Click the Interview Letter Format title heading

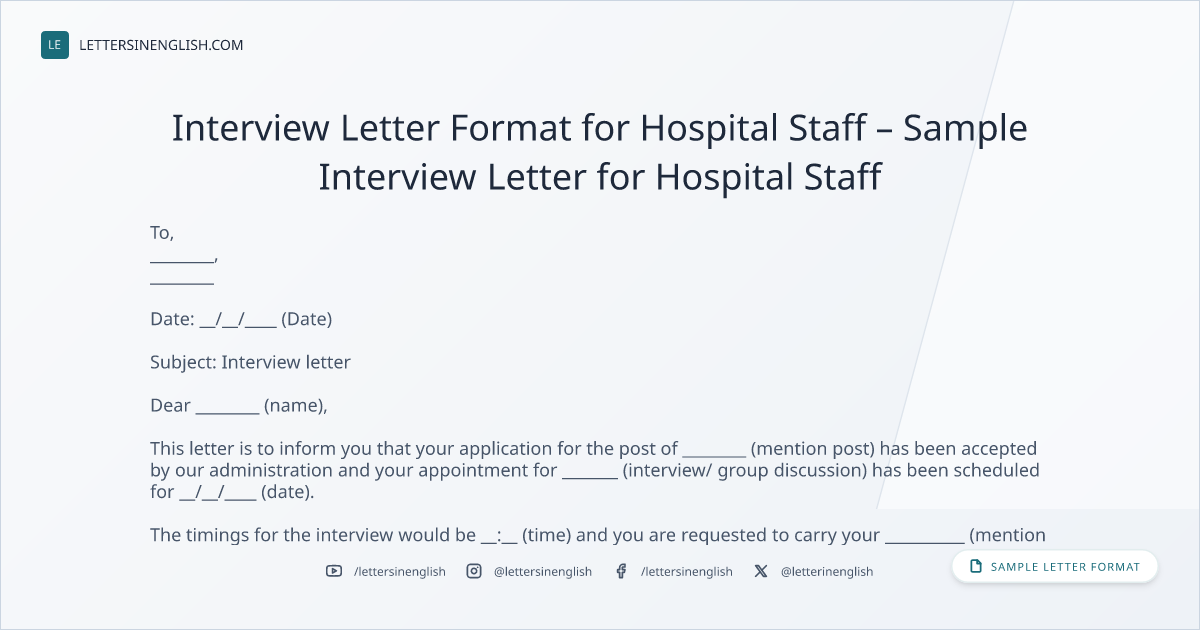pyautogui.click(x=600, y=152)
